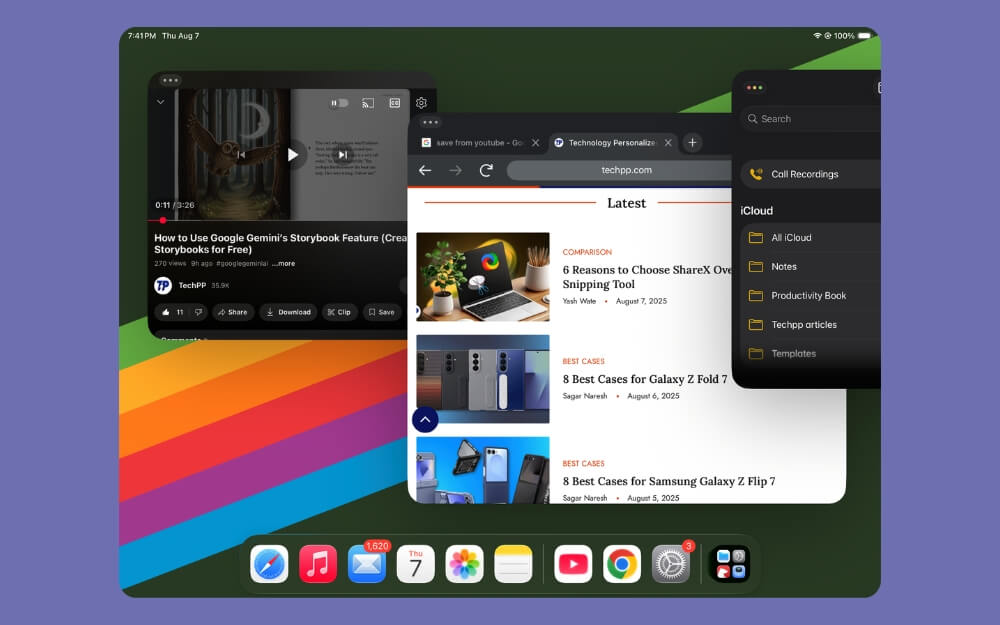The width and height of the screenshot is (1000, 625).
Task: Open the Productivity Book folder
Action: coord(811,295)
